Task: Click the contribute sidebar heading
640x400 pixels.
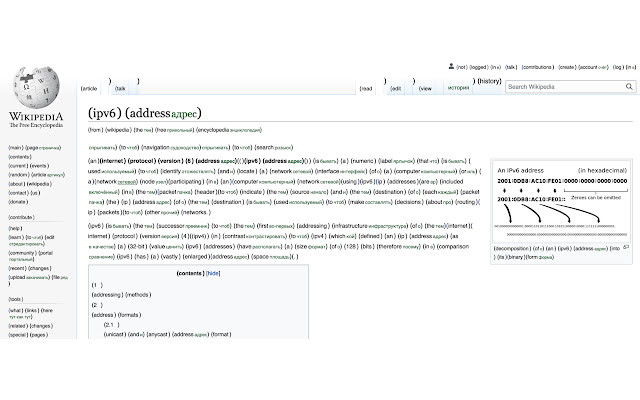Action: (x=22, y=217)
